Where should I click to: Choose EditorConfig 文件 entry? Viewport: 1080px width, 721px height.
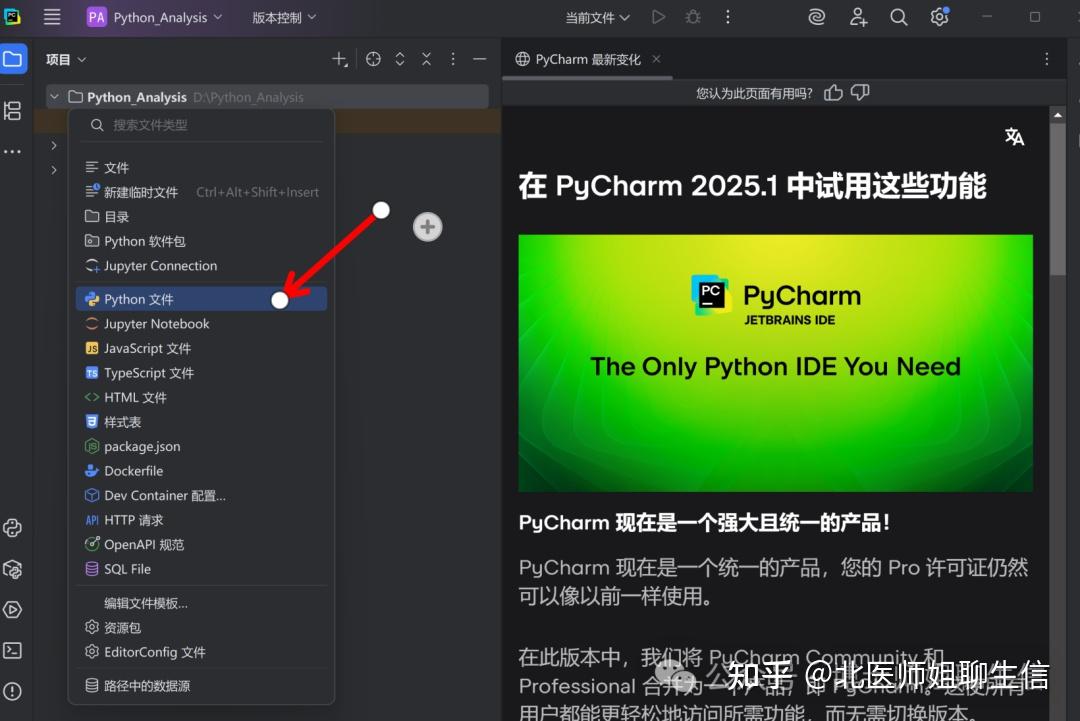point(201,652)
